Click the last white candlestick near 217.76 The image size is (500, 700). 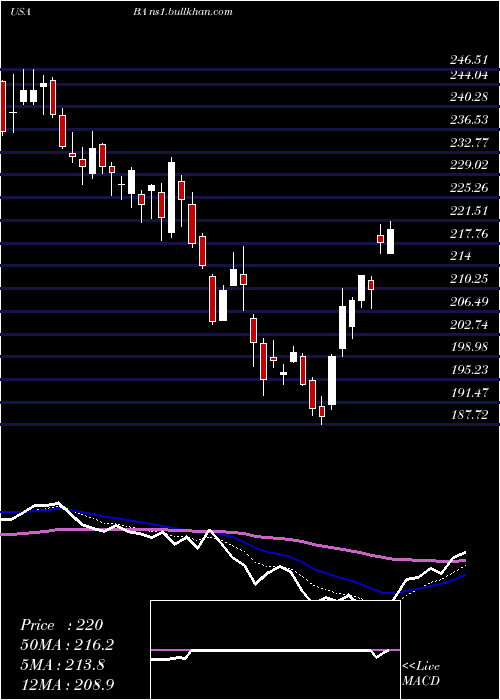click(x=391, y=241)
